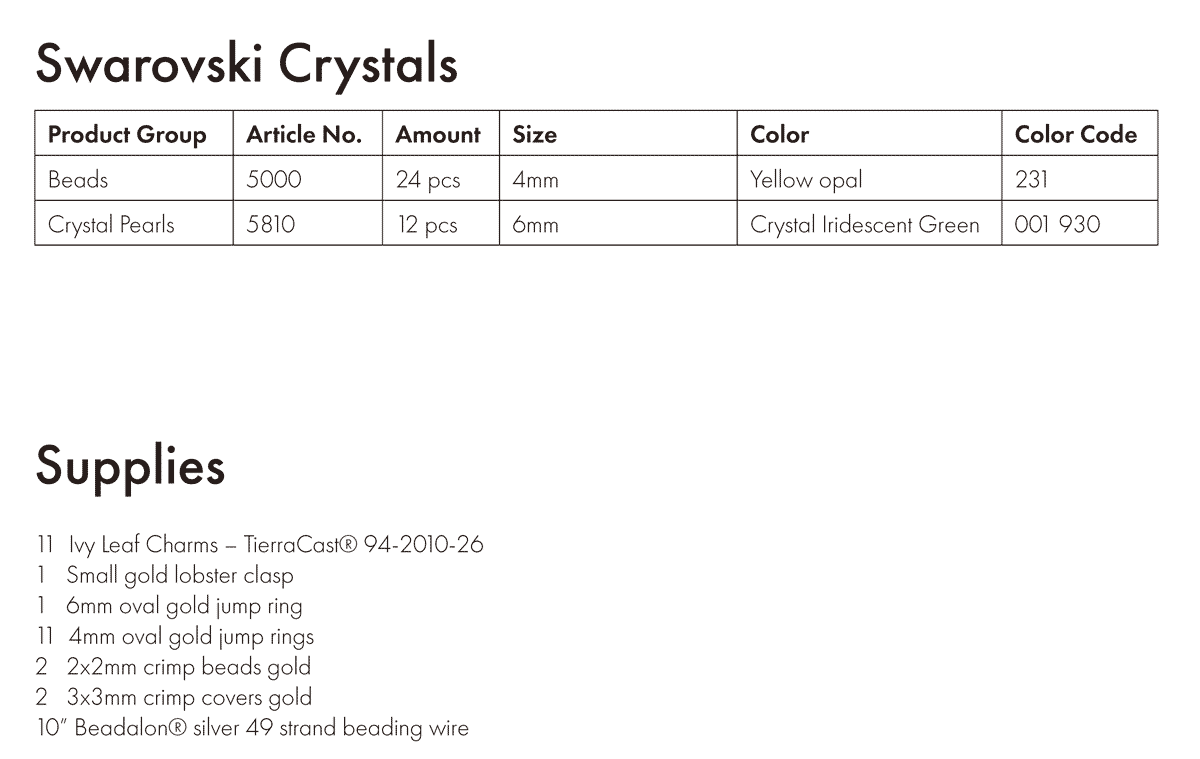Select the Amount column header
The width and height of the screenshot is (1200, 759).
coord(441,133)
